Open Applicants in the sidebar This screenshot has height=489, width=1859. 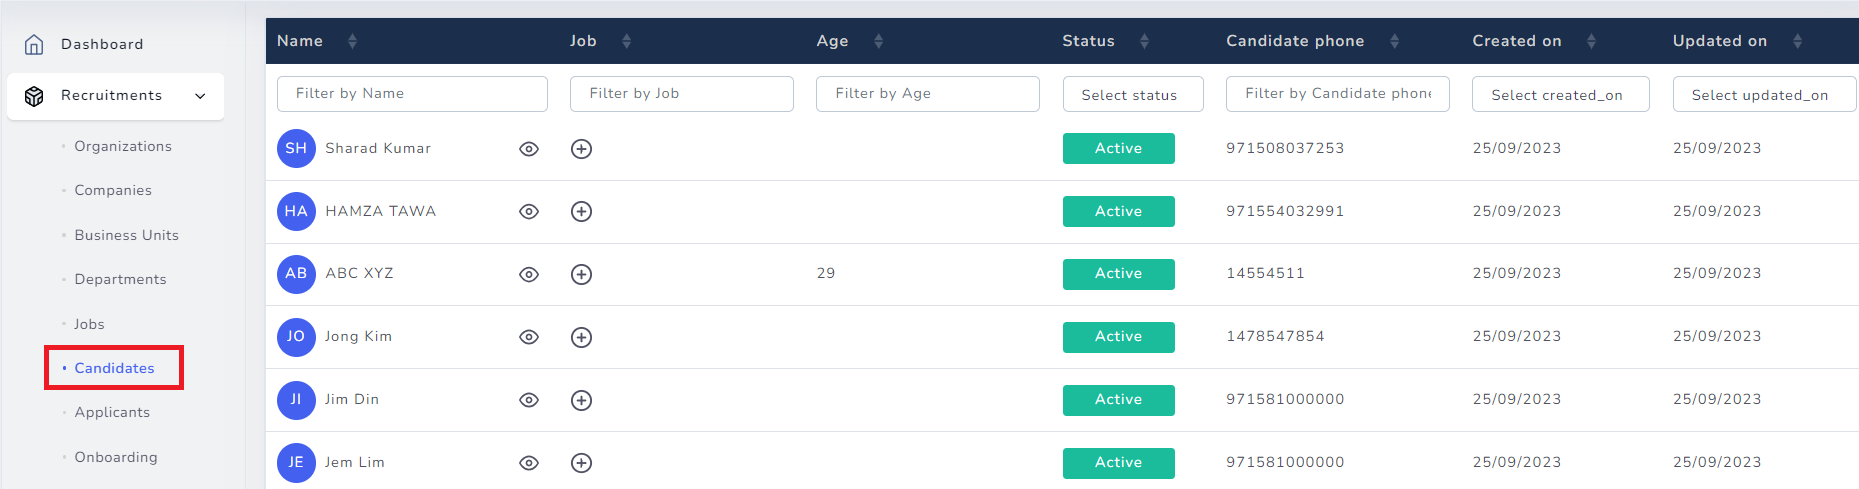point(112,412)
